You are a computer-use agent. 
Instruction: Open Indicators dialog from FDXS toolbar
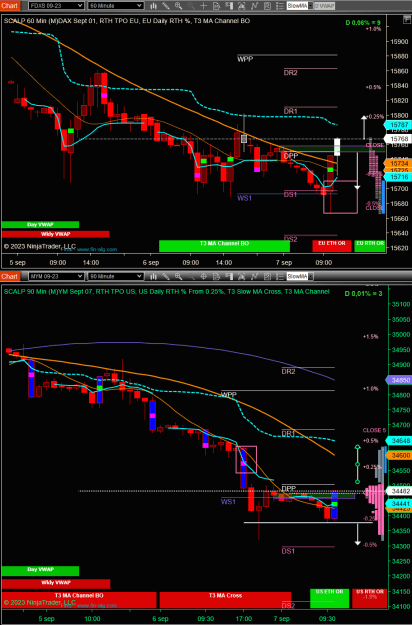(254, 6)
